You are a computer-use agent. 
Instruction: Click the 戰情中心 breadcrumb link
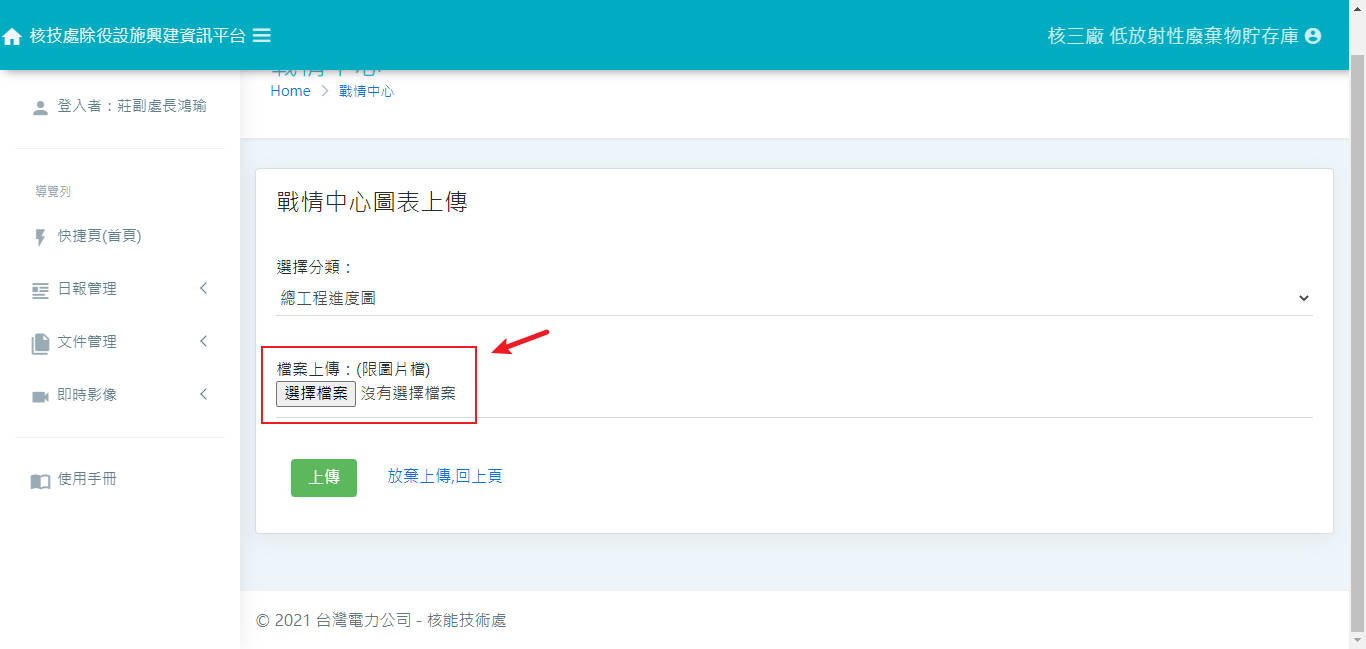click(x=366, y=91)
